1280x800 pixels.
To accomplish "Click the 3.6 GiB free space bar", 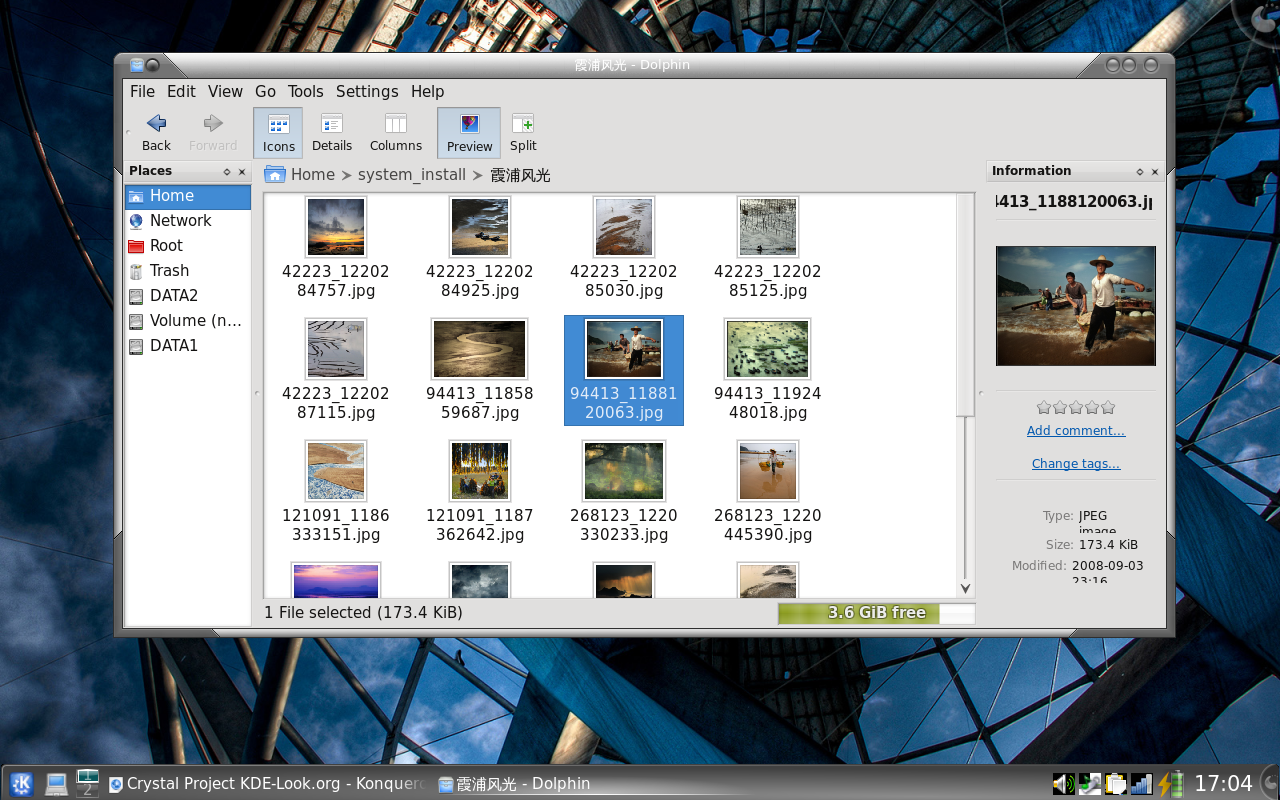I will (876, 613).
